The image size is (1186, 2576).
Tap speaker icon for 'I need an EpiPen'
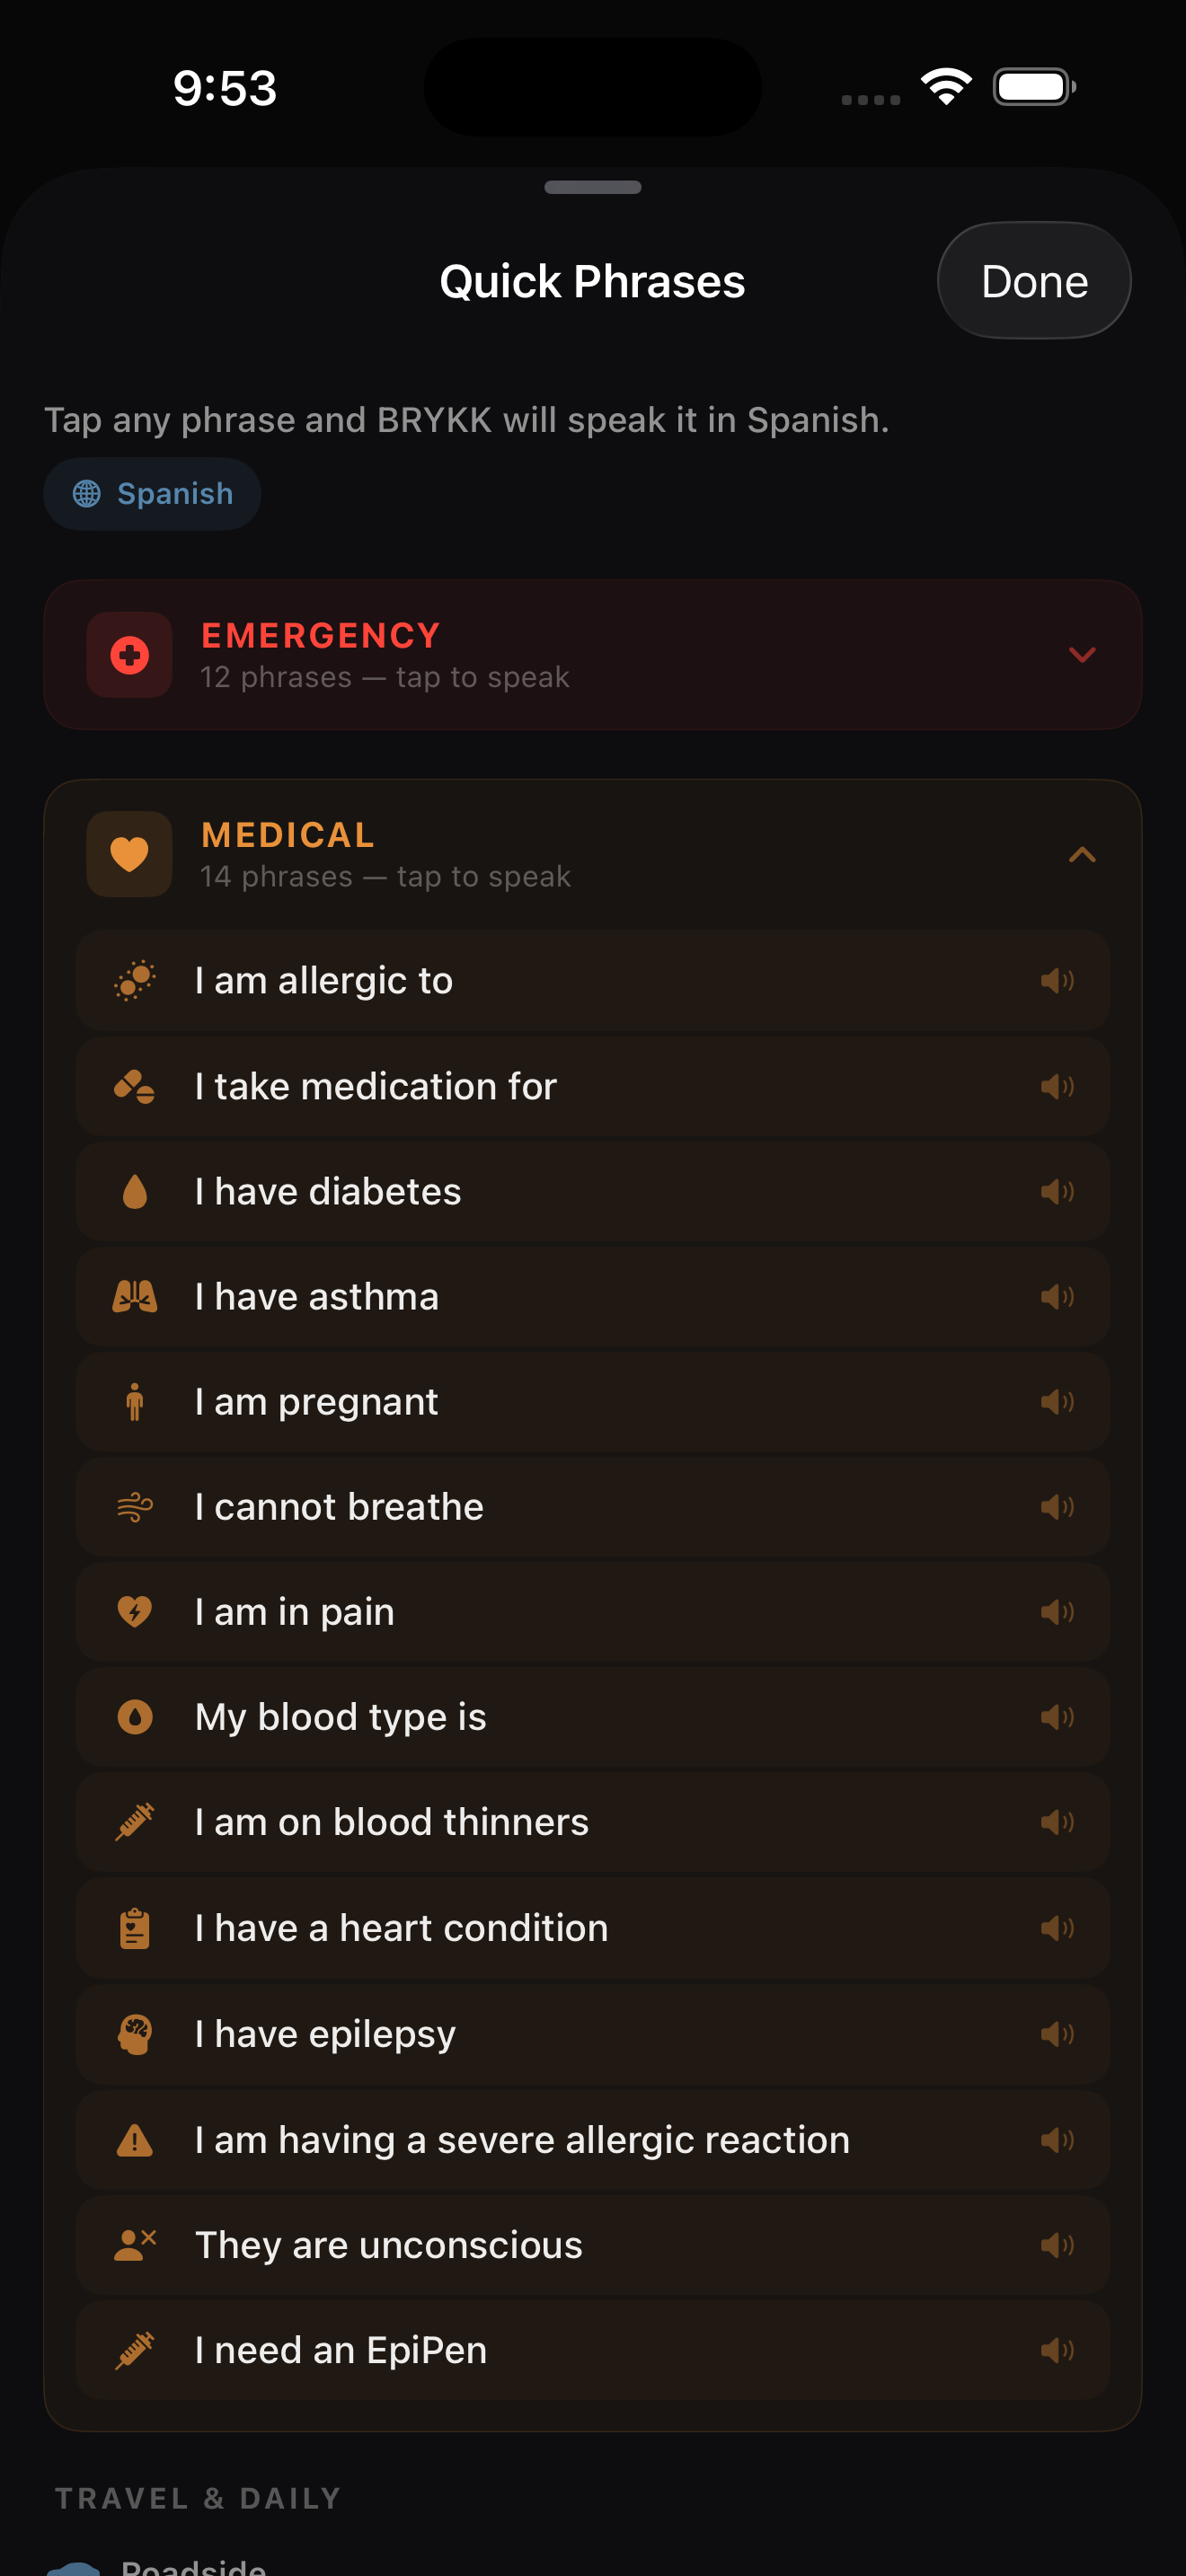pos(1056,2349)
